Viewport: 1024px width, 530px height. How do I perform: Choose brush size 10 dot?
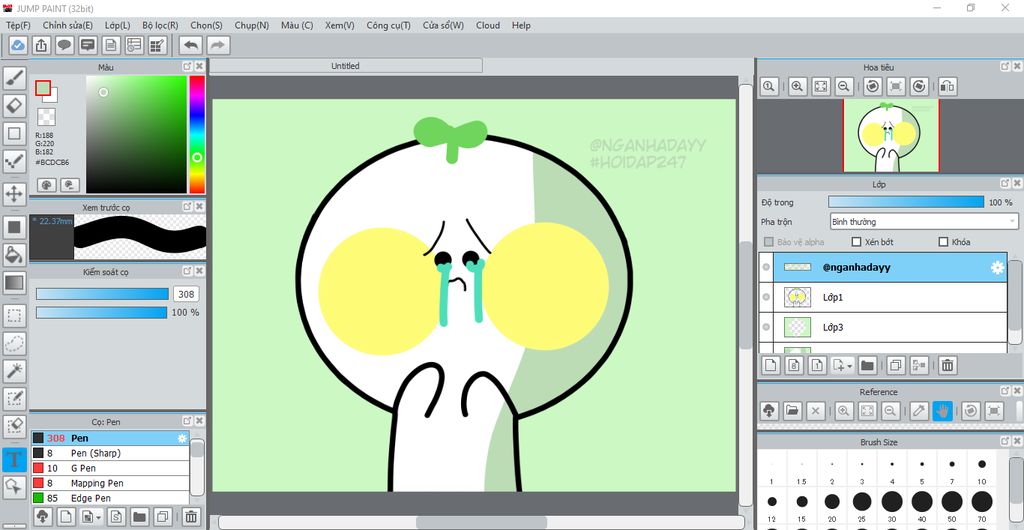[x=982, y=464]
